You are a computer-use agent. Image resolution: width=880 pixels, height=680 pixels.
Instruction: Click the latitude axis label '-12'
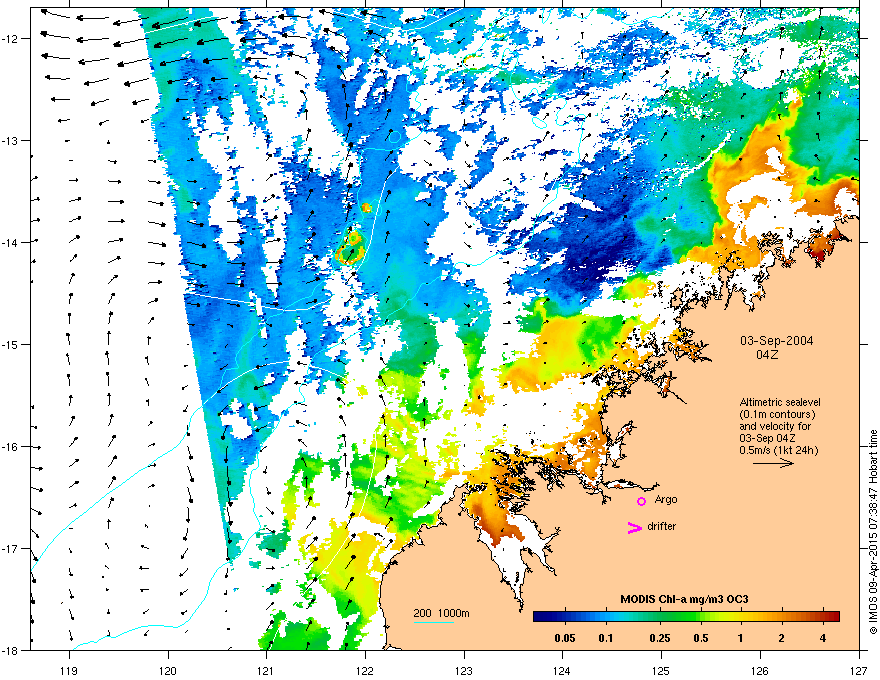point(10,38)
